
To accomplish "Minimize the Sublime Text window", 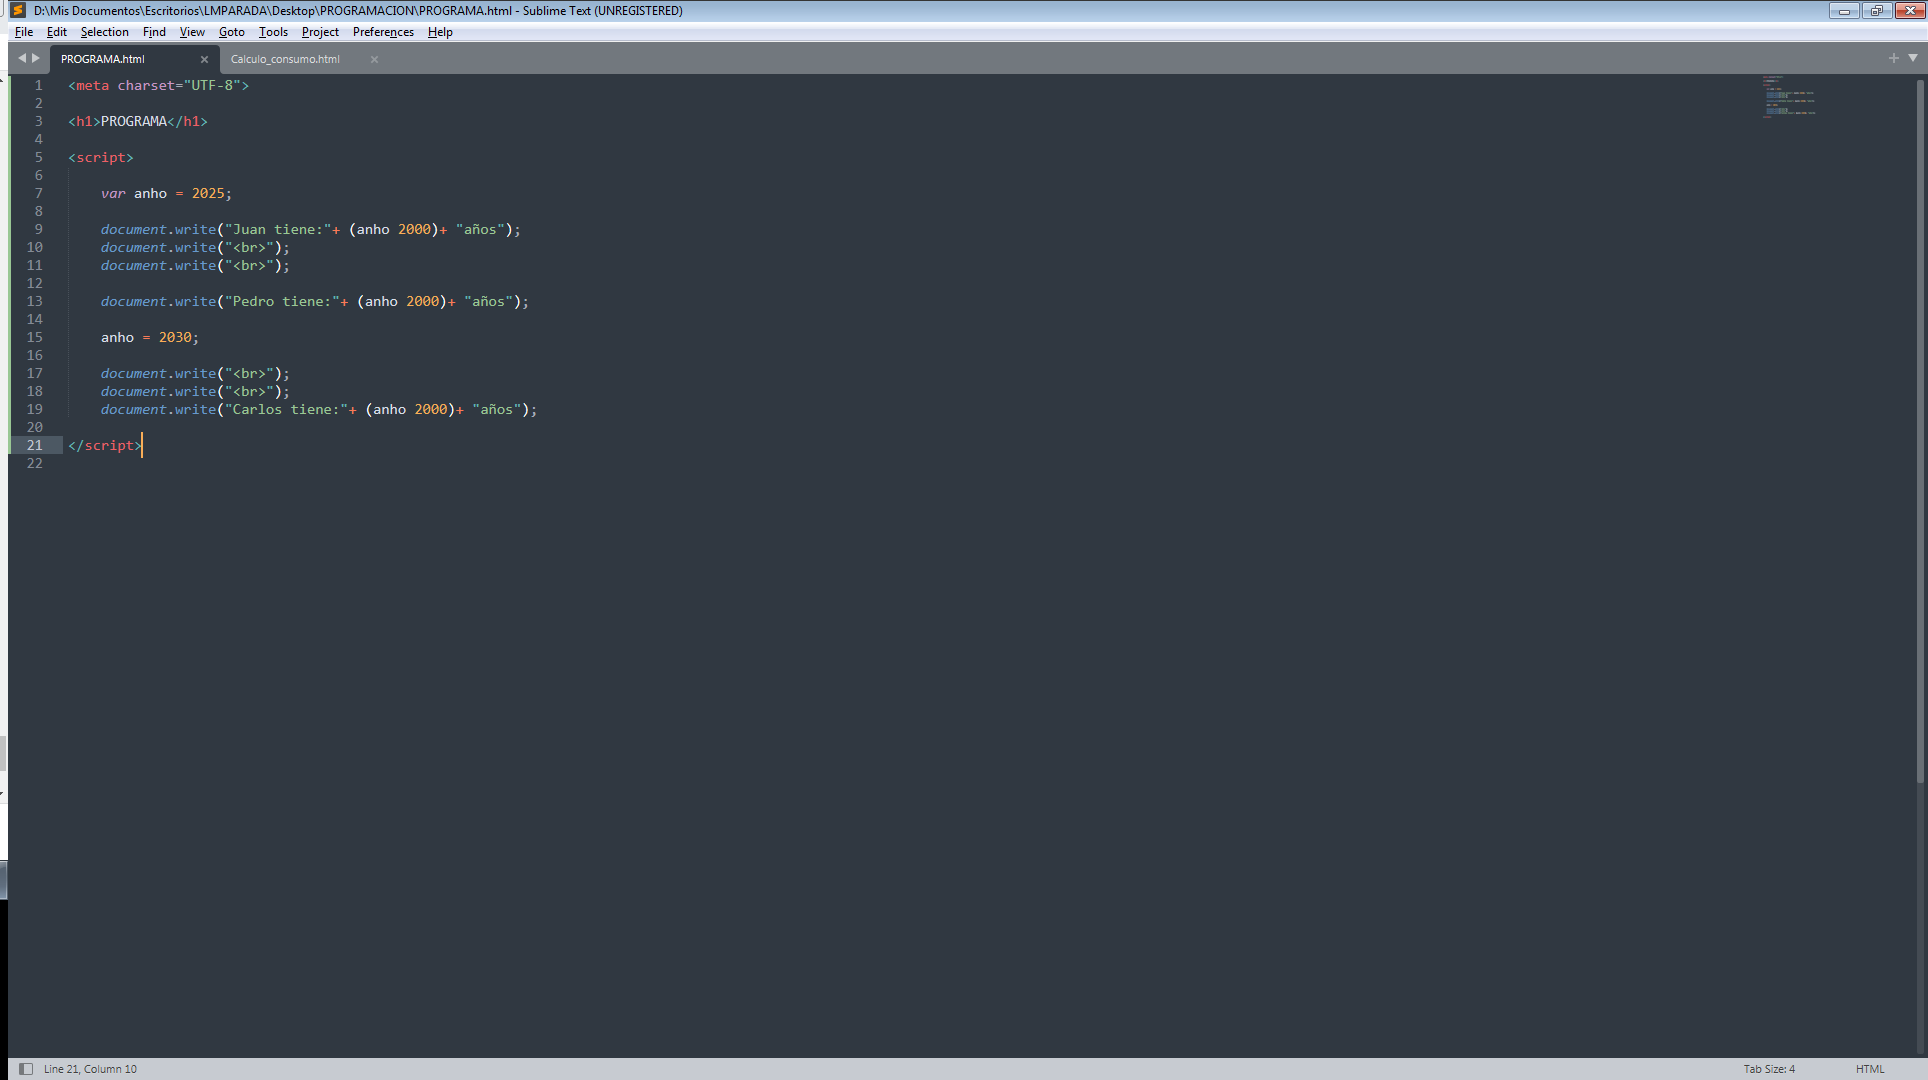I will [x=1844, y=11].
